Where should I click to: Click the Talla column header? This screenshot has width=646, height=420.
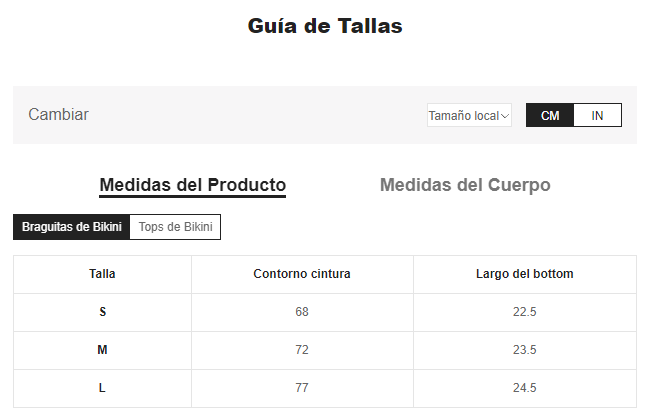(102, 274)
